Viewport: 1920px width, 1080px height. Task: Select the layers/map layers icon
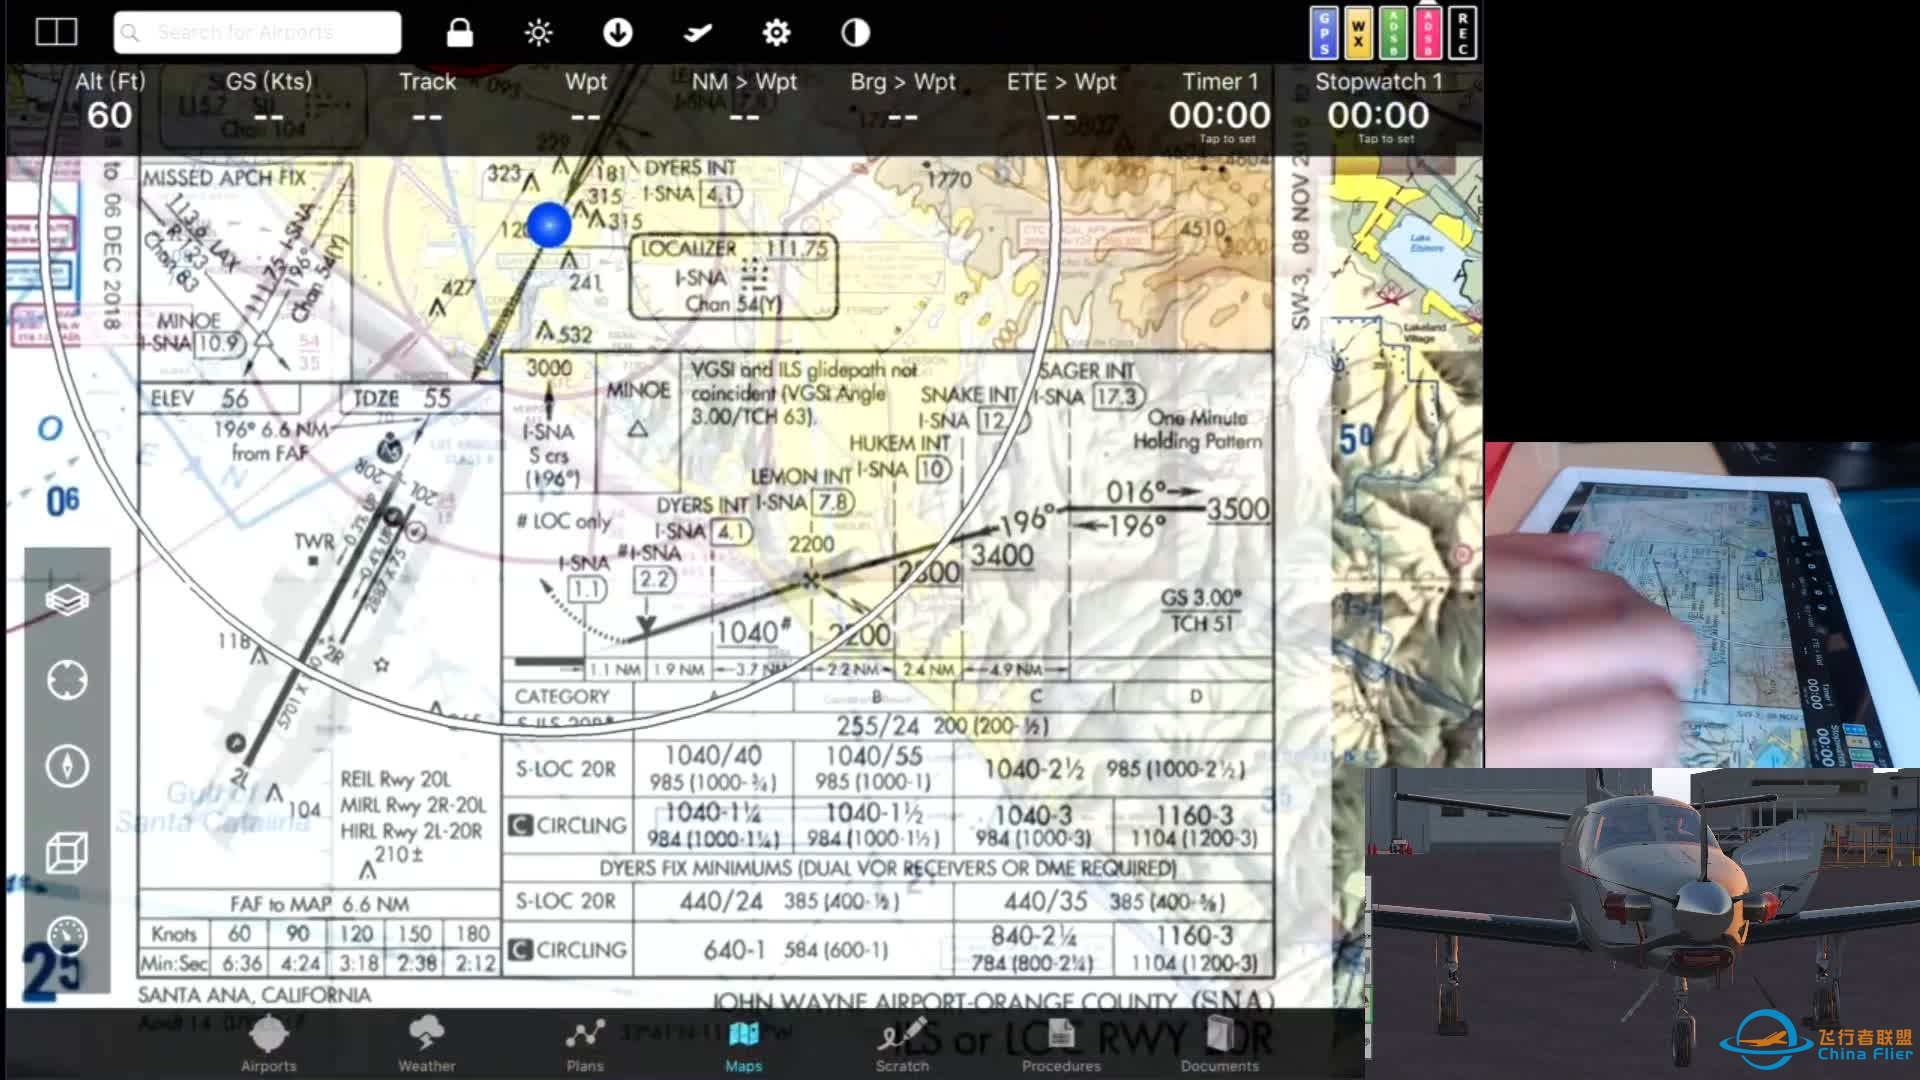pyautogui.click(x=67, y=600)
